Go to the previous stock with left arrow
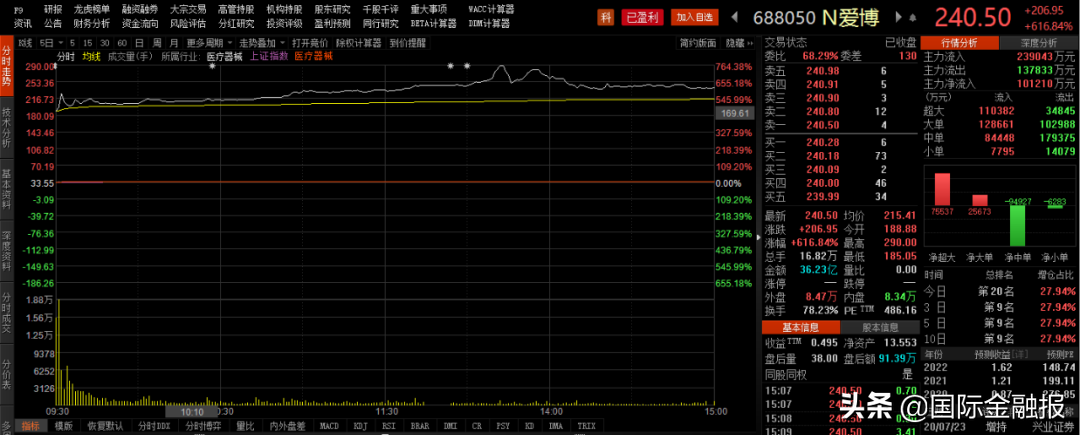This screenshot has width=1080, height=435. pos(734,17)
